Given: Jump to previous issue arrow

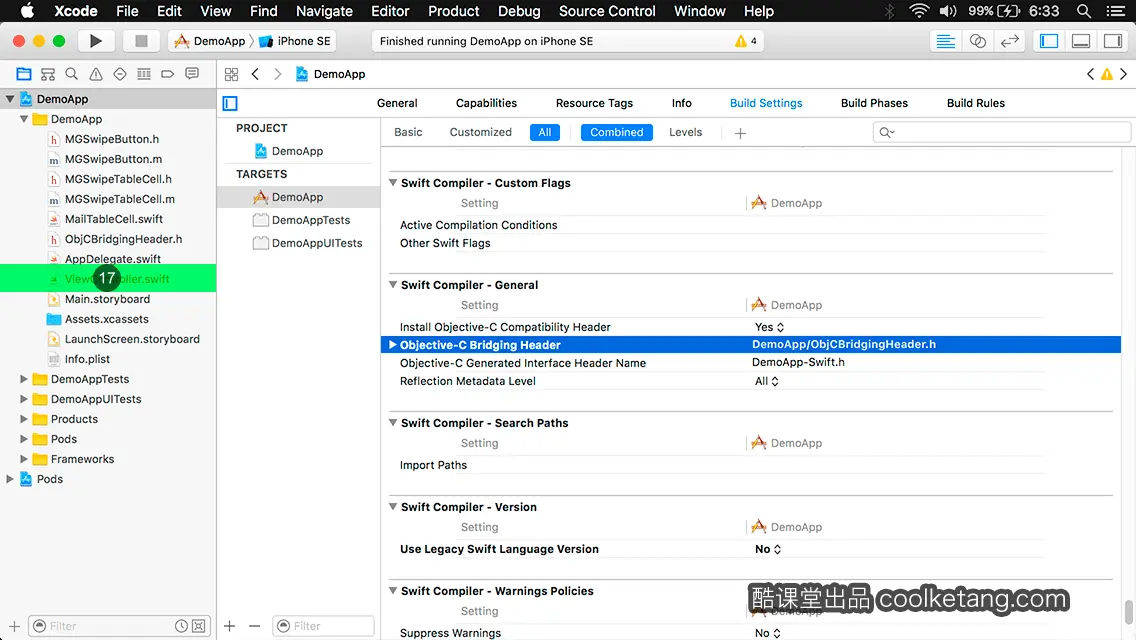Looking at the screenshot, I should coord(1090,74).
